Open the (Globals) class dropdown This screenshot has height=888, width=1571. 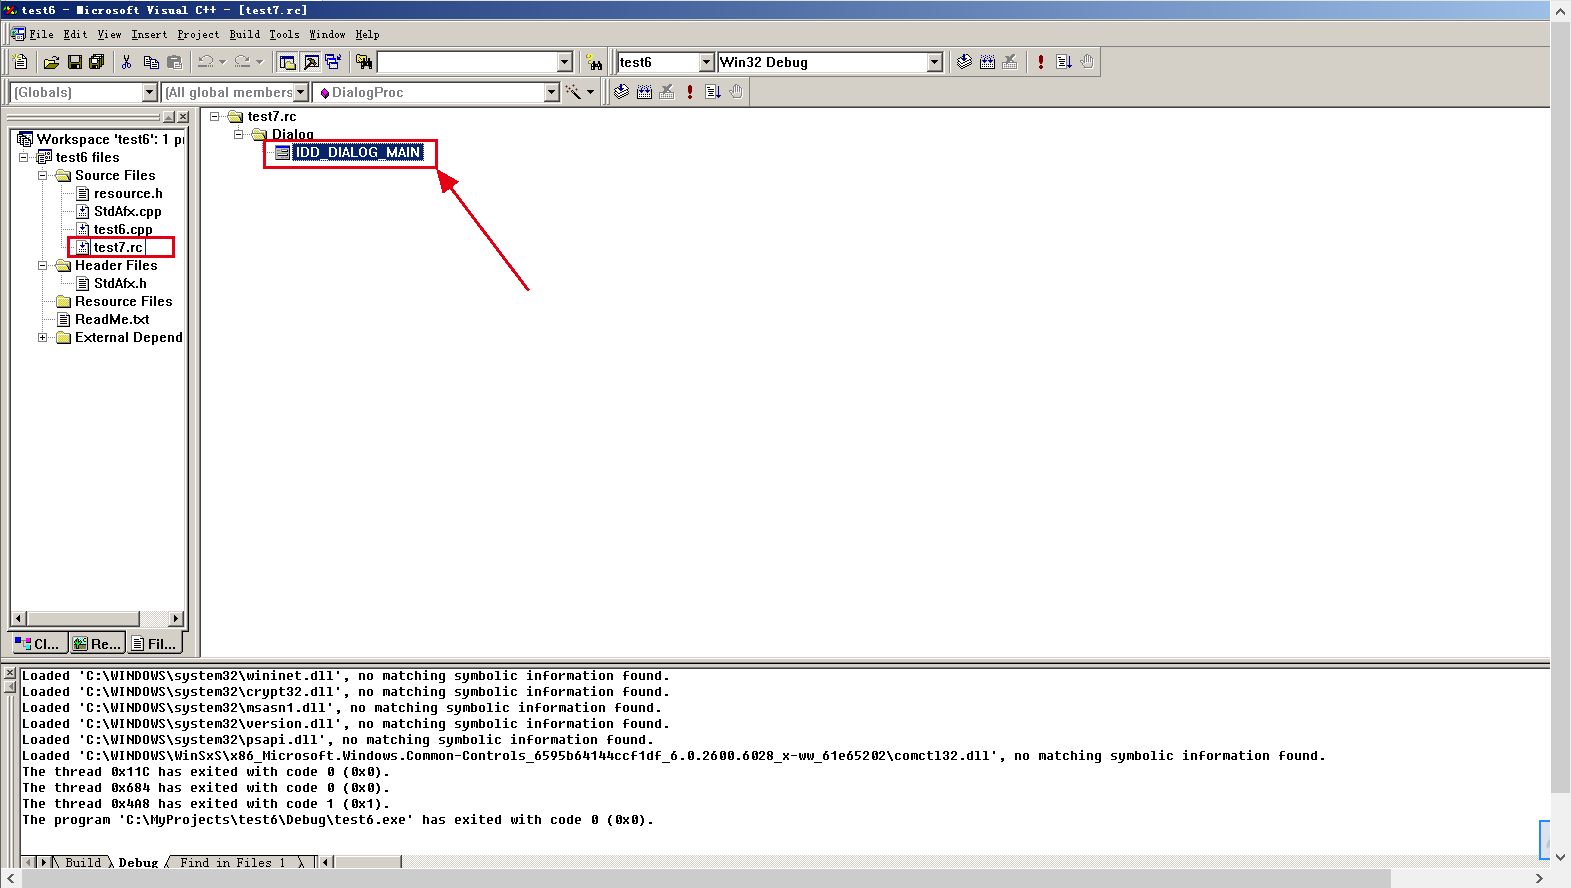[x=150, y=92]
